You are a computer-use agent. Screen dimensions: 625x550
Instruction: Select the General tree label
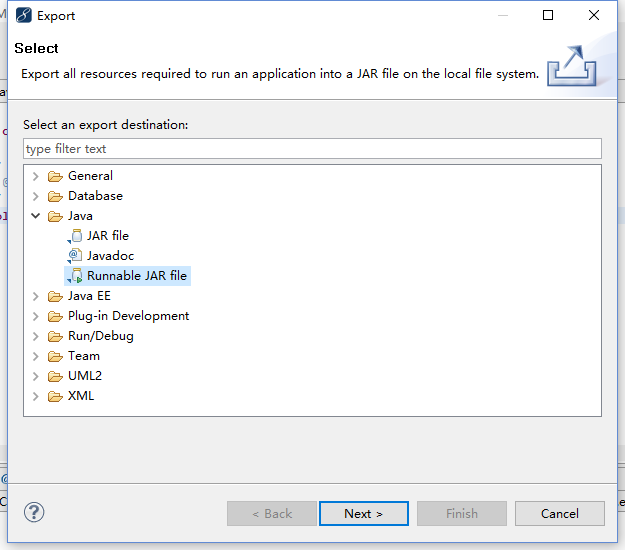pyautogui.click(x=90, y=176)
